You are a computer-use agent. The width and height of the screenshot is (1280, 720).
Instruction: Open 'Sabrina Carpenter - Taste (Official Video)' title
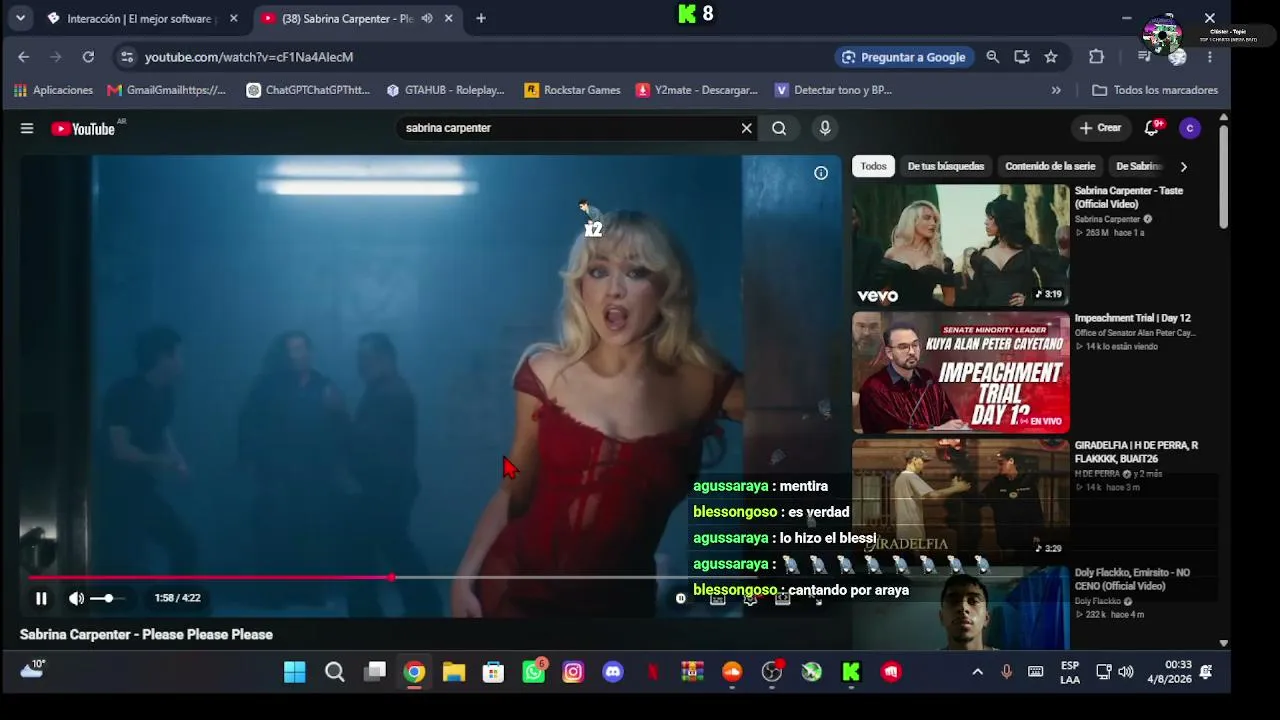pos(1129,197)
